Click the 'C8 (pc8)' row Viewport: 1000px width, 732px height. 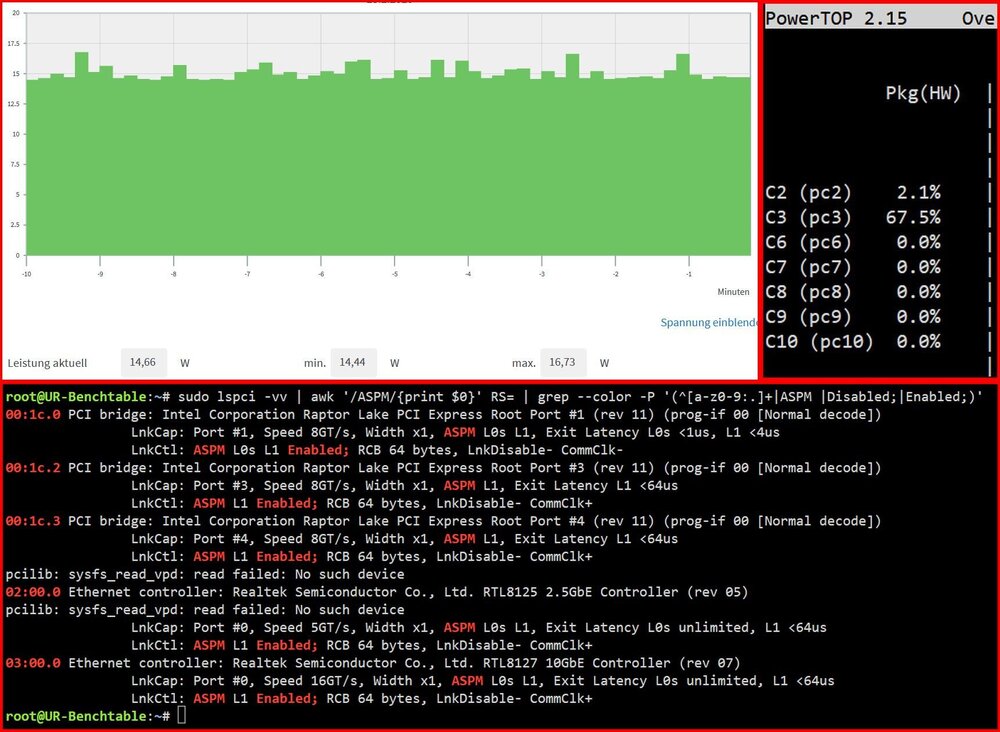tap(853, 291)
